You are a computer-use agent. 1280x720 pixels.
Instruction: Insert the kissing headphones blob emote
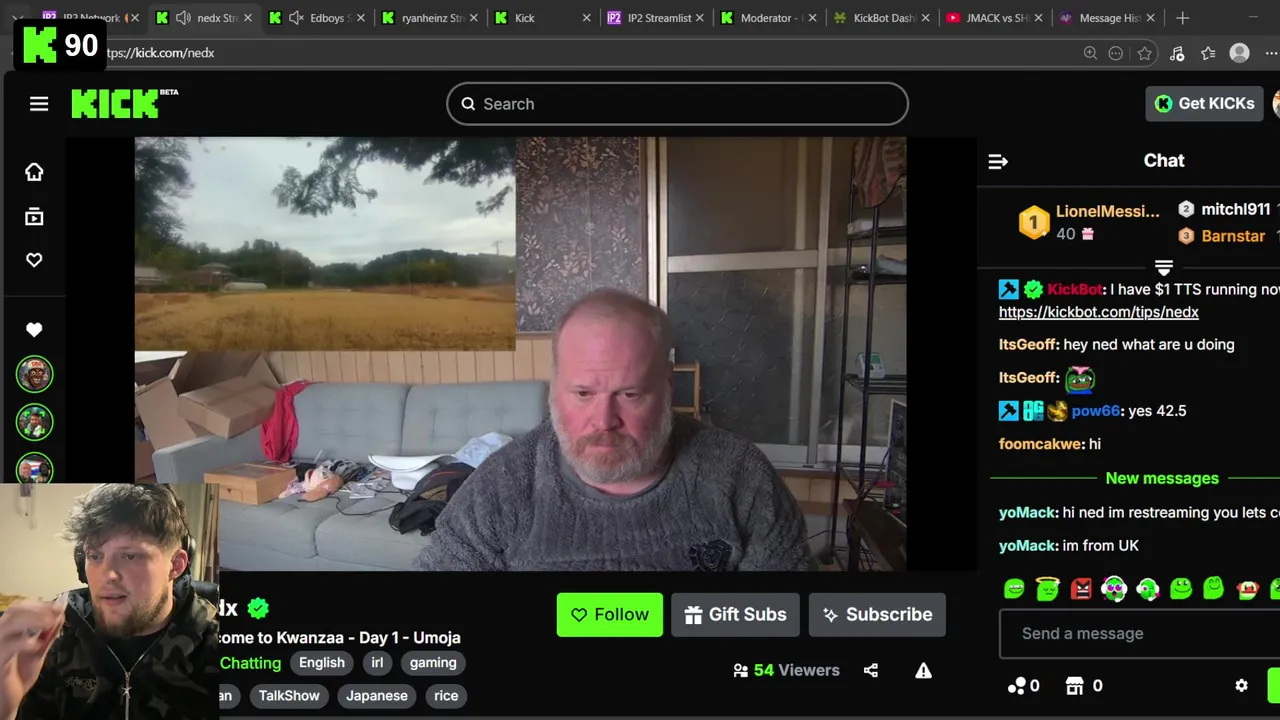[x=1147, y=589]
